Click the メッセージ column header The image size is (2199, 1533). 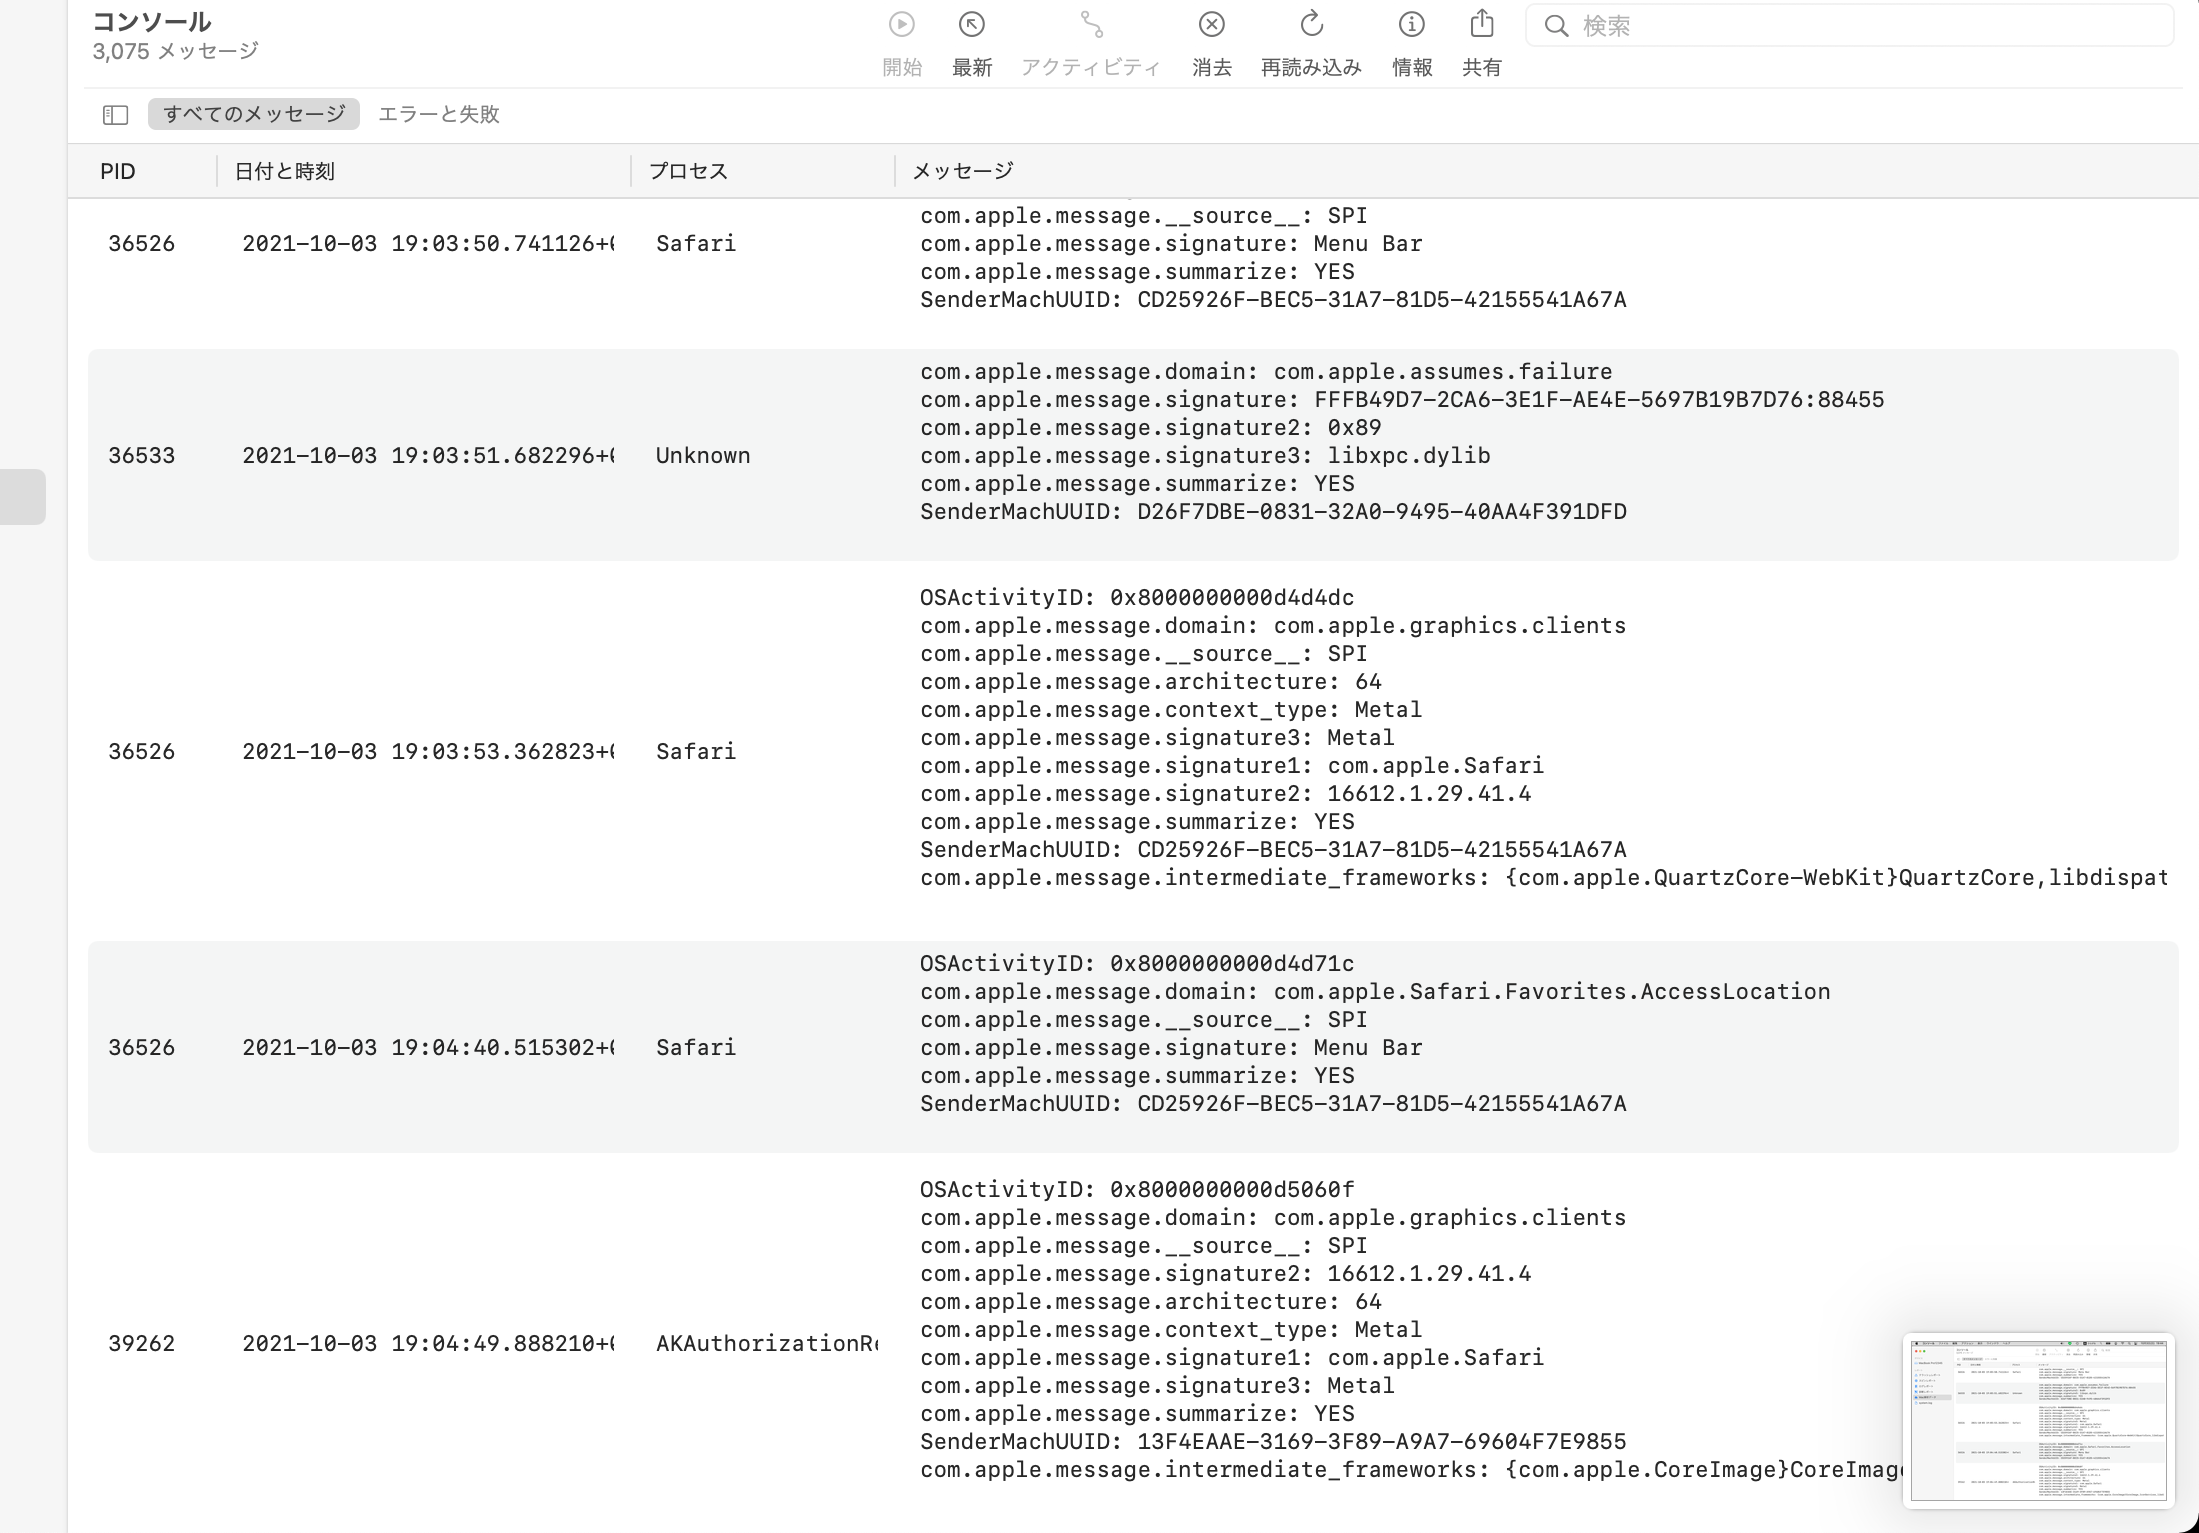point(962,171)
